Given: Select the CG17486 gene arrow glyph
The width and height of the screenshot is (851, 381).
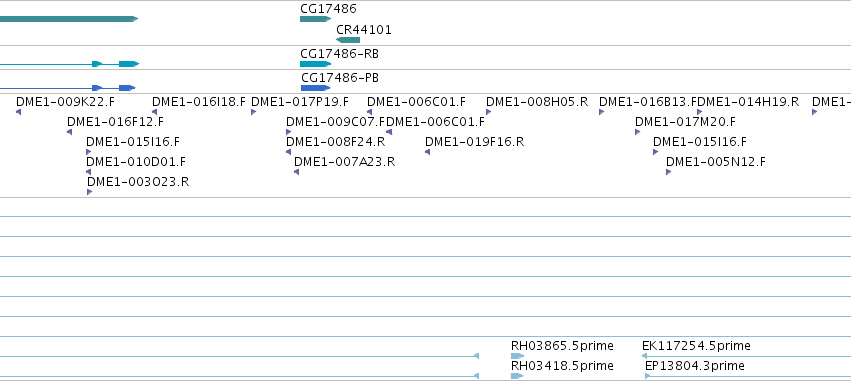Looking at the screenshot, I should (315, 19).
